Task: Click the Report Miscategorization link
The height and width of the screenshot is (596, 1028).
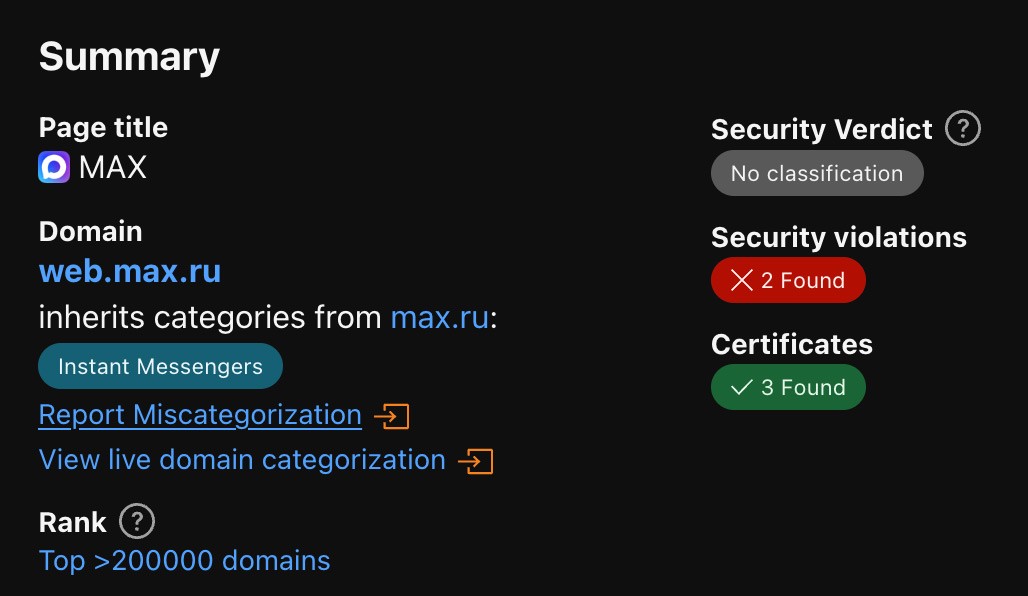Action: point(200,415)
